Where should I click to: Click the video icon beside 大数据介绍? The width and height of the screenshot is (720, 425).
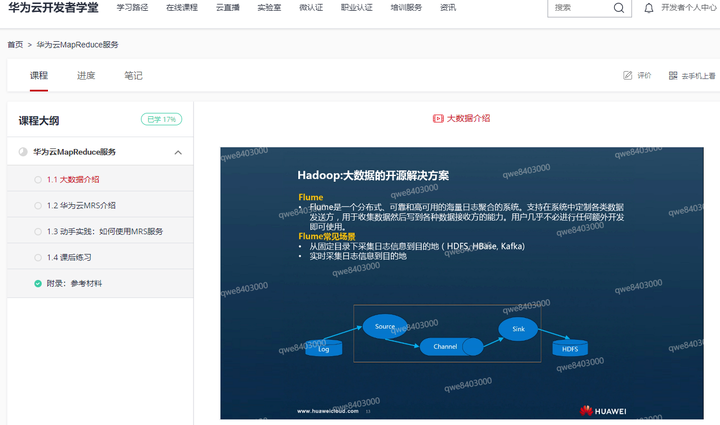tap(438, 118)
